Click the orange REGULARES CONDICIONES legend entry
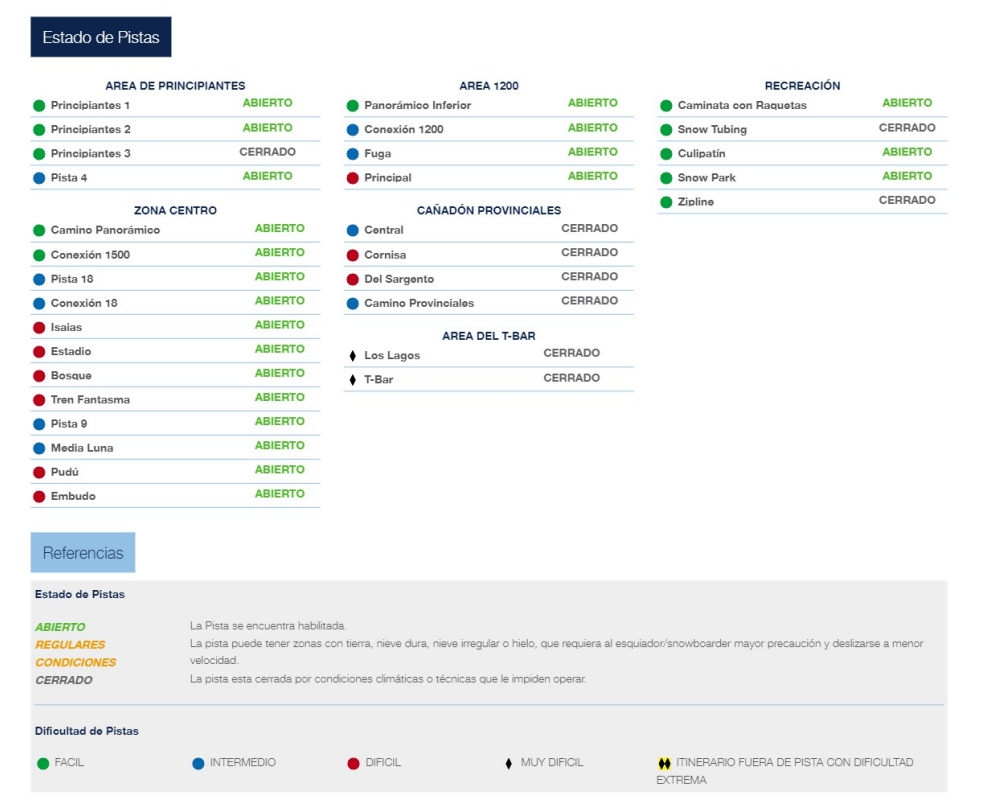 pyautogui.click(x=76, y=653)
